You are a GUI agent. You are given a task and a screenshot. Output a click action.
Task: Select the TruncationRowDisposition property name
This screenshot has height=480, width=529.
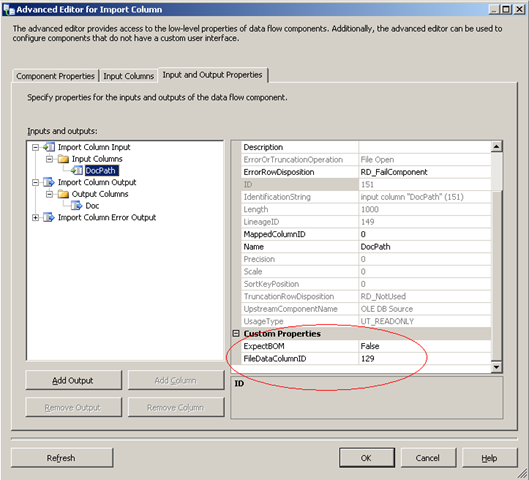coord(289,297)
